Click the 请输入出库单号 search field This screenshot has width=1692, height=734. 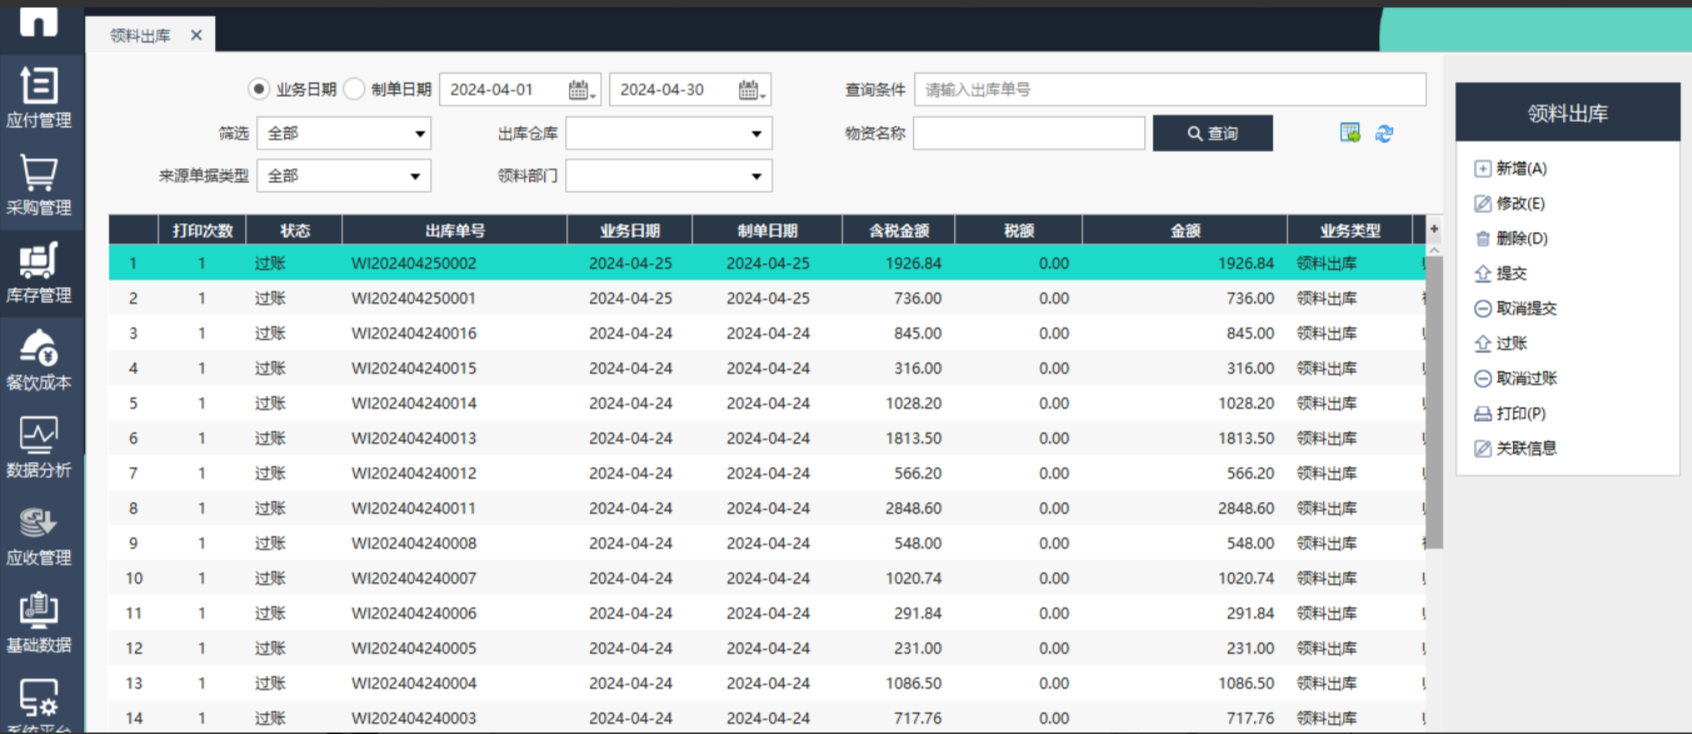click(1169, 89)
